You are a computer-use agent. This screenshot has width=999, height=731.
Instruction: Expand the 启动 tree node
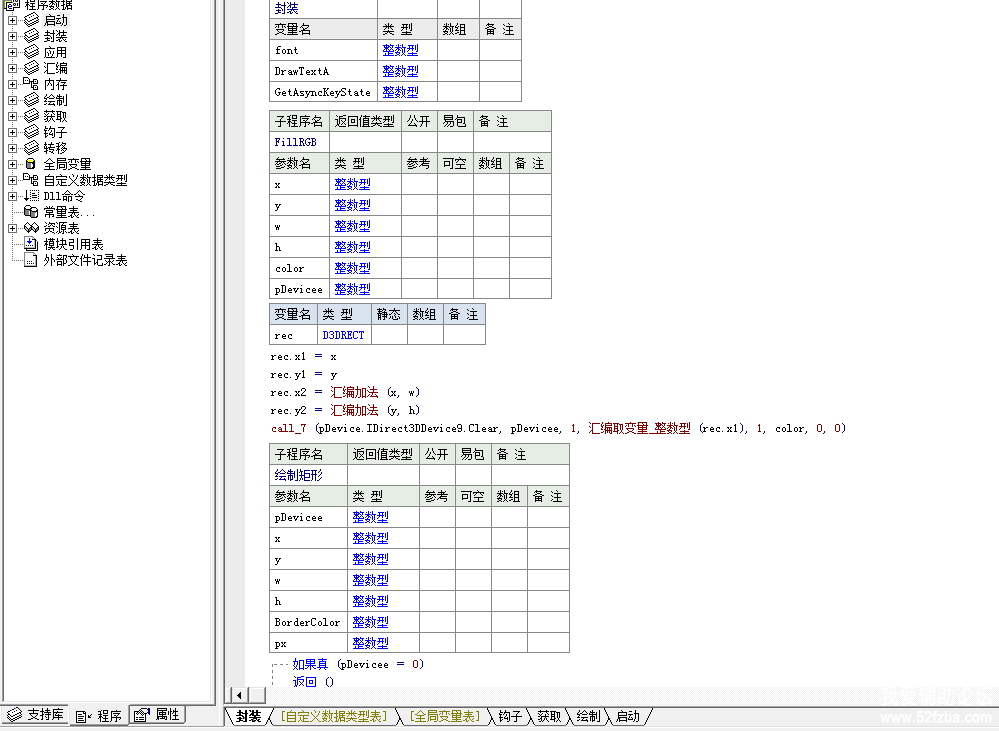pos(13,20)
